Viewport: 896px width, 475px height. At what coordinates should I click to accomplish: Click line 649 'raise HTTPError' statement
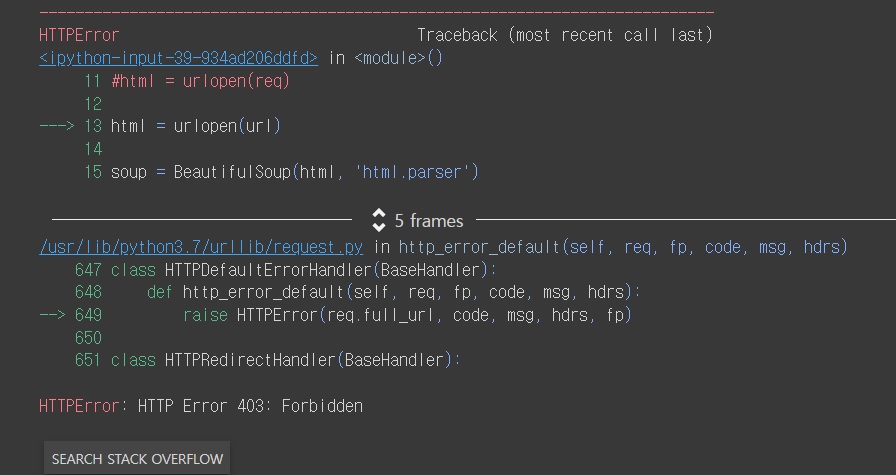pos(407,315)
